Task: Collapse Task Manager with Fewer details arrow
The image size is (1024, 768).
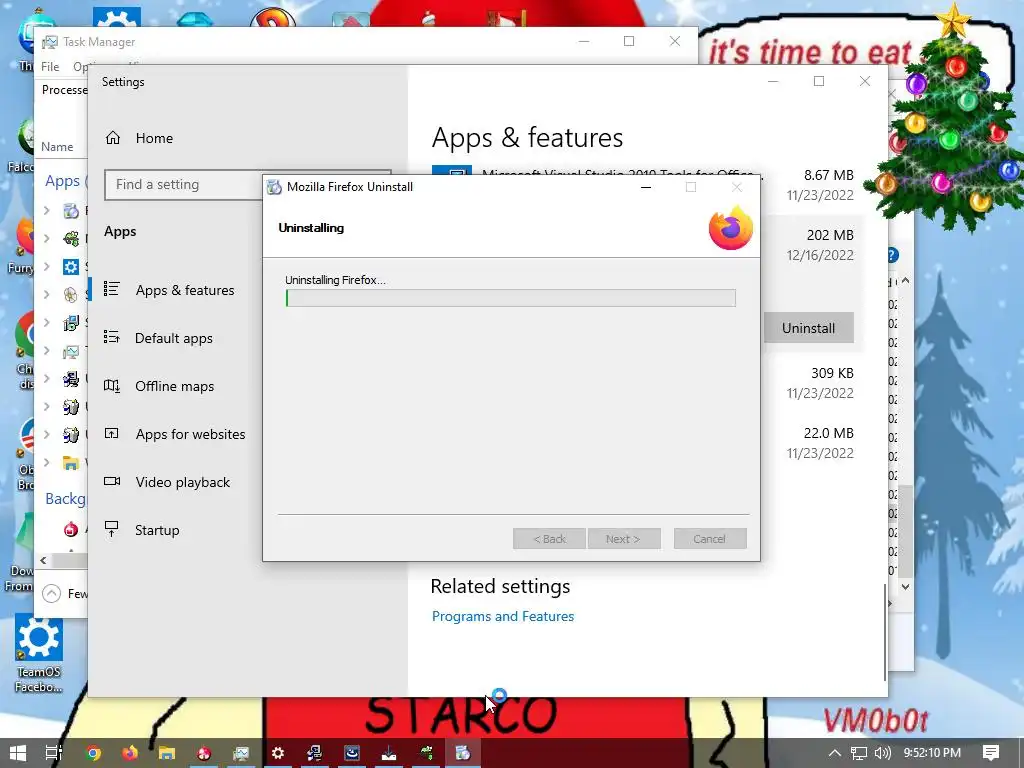Action: (x=52, y=594)
